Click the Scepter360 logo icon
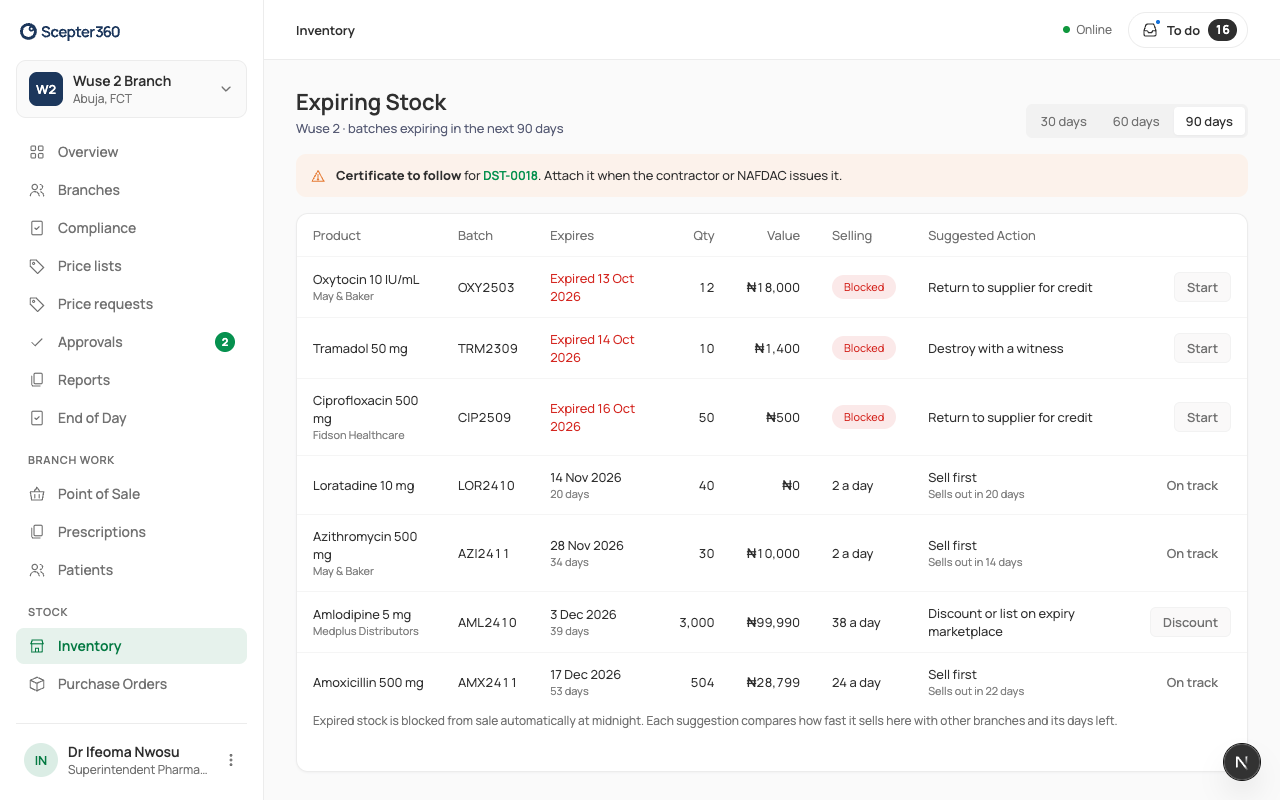The height and width of the screenshot is (800, 1280). point(29,31)
